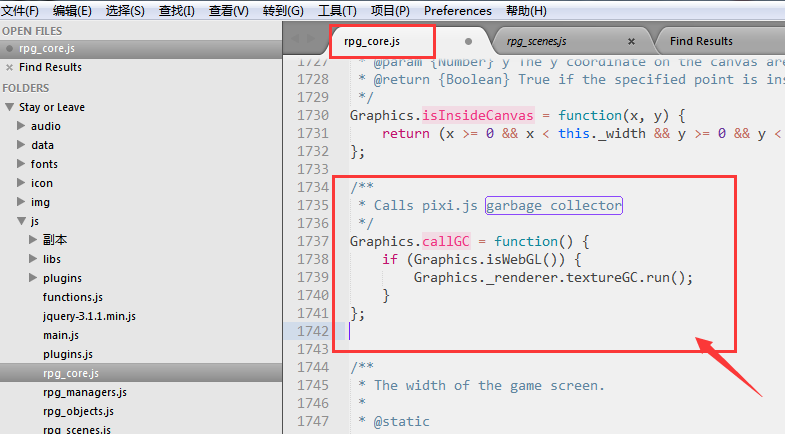Viewport: 785px width, 434px height.
Task: Click the isInsideCanvas identifier
Action: [x=478, y=116]
